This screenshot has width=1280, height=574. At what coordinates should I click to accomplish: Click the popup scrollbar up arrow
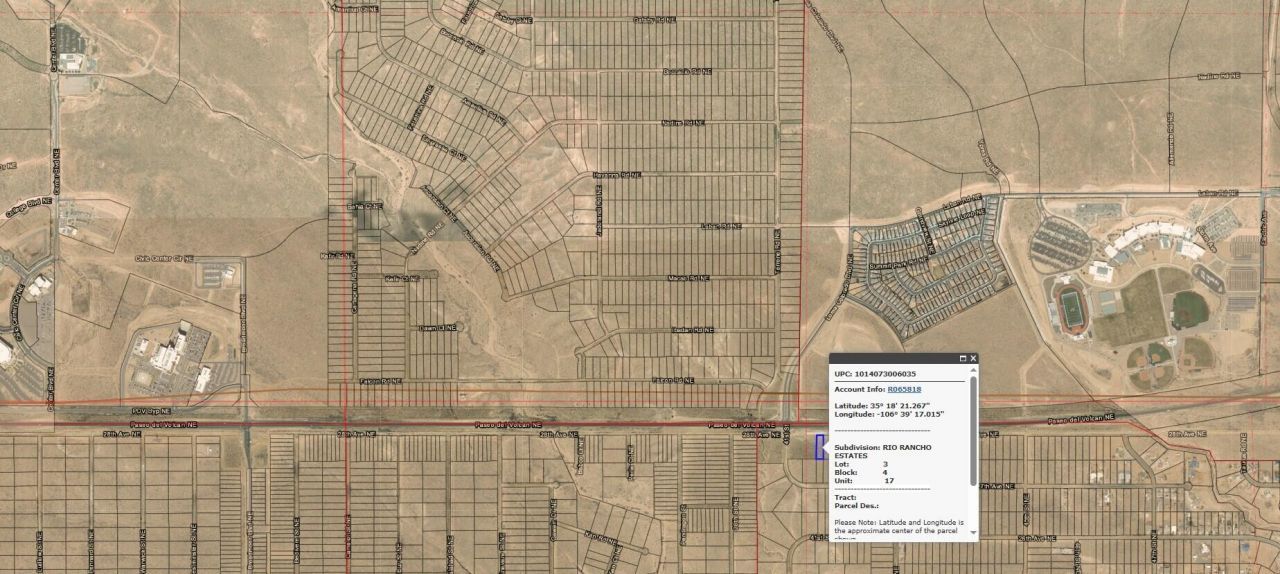coord(974,371)
